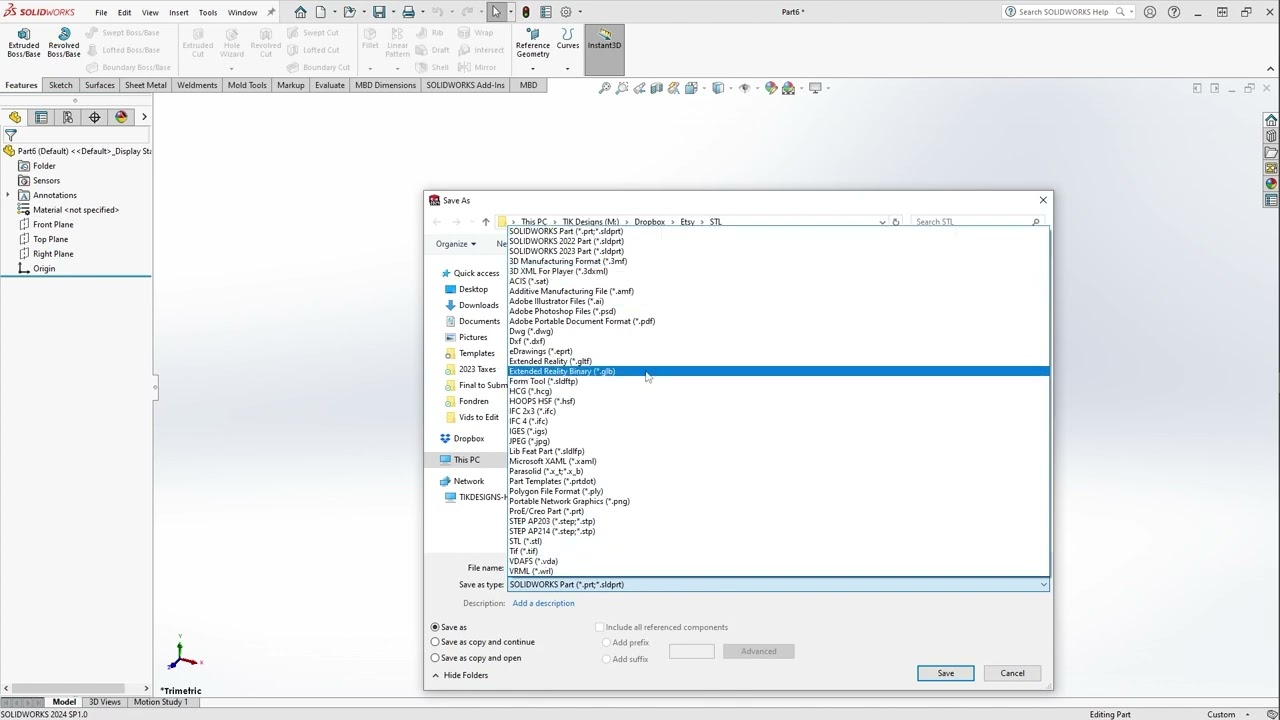Click the Save disk icon
The width and height of the screenshot is (1280, 720).
[379, 12]
